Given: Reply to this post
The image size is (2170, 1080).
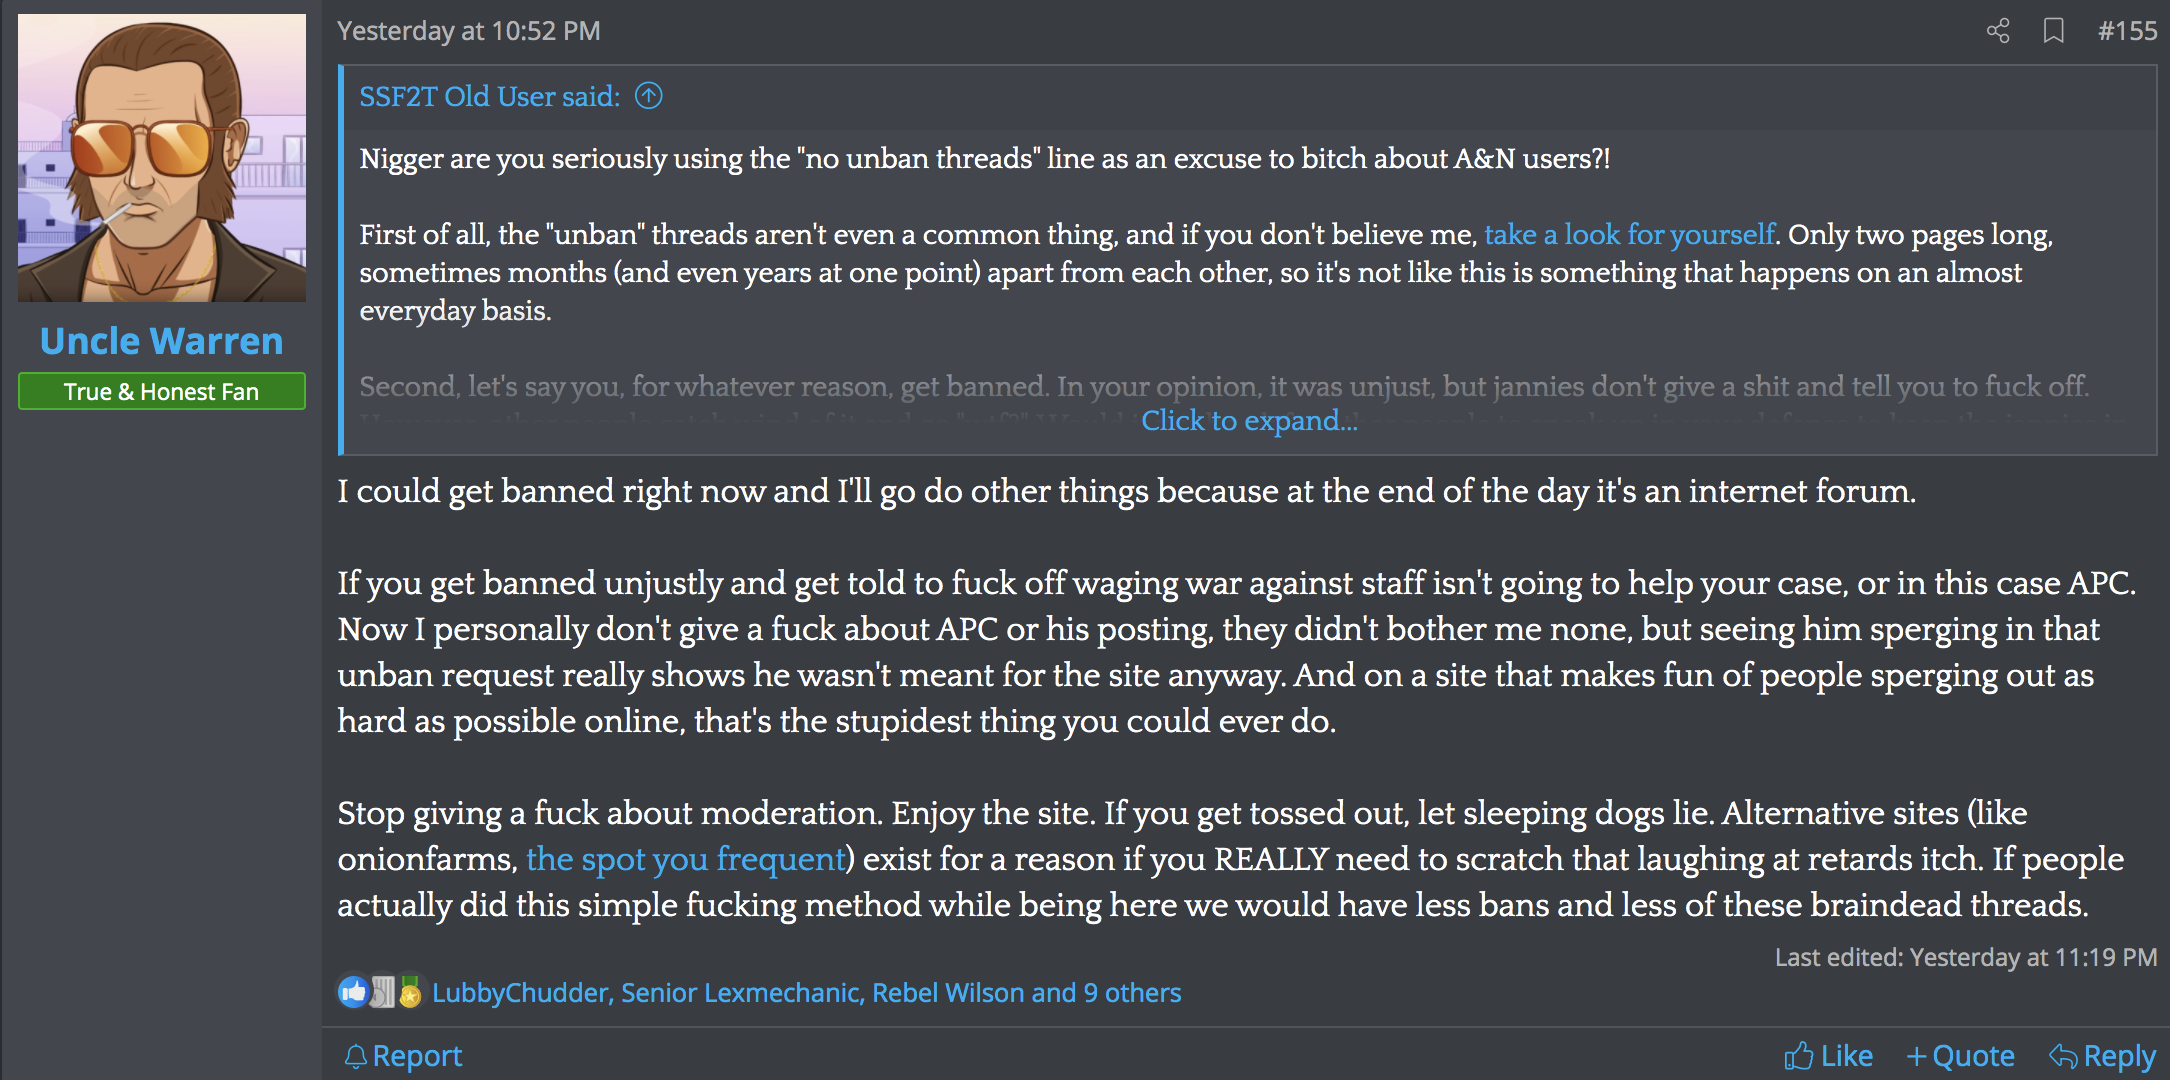Looking at the screenshot, I should pos(2102,1056).
